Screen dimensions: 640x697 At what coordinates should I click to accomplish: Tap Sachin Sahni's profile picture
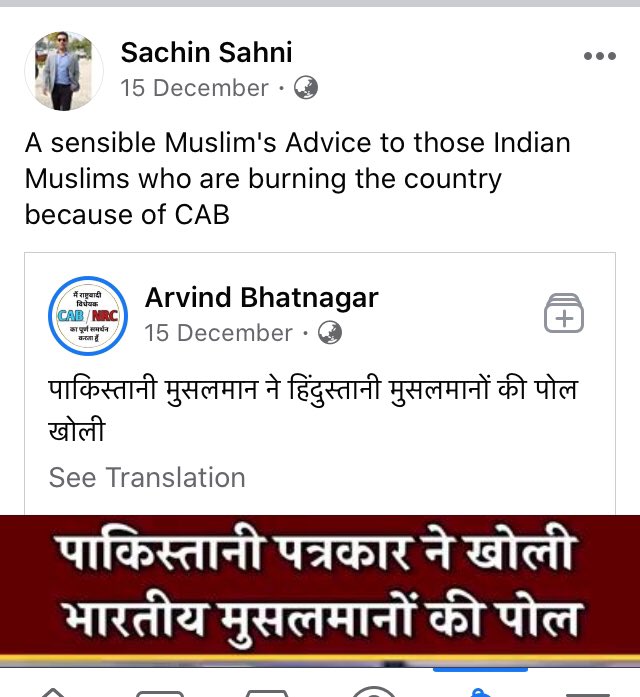pos(64,71)
